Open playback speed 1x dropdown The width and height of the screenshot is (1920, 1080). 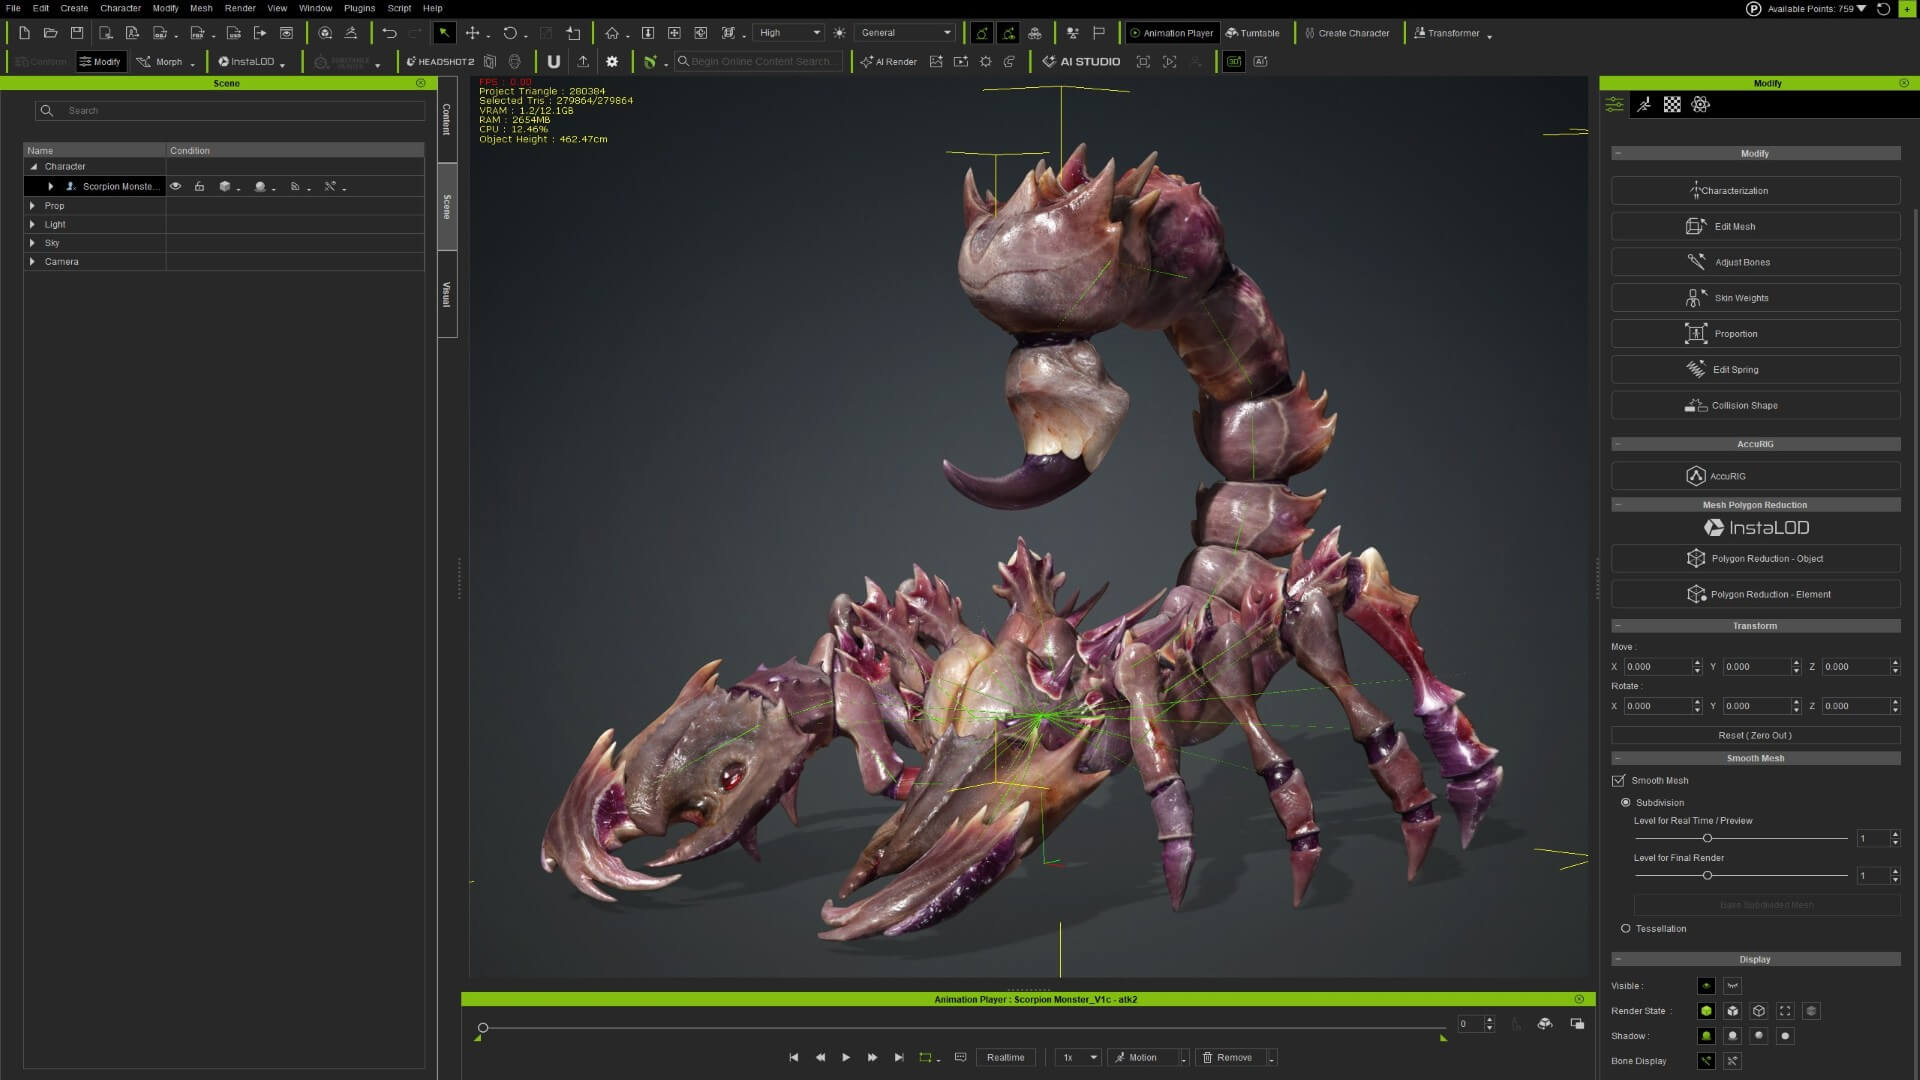1079,1058
